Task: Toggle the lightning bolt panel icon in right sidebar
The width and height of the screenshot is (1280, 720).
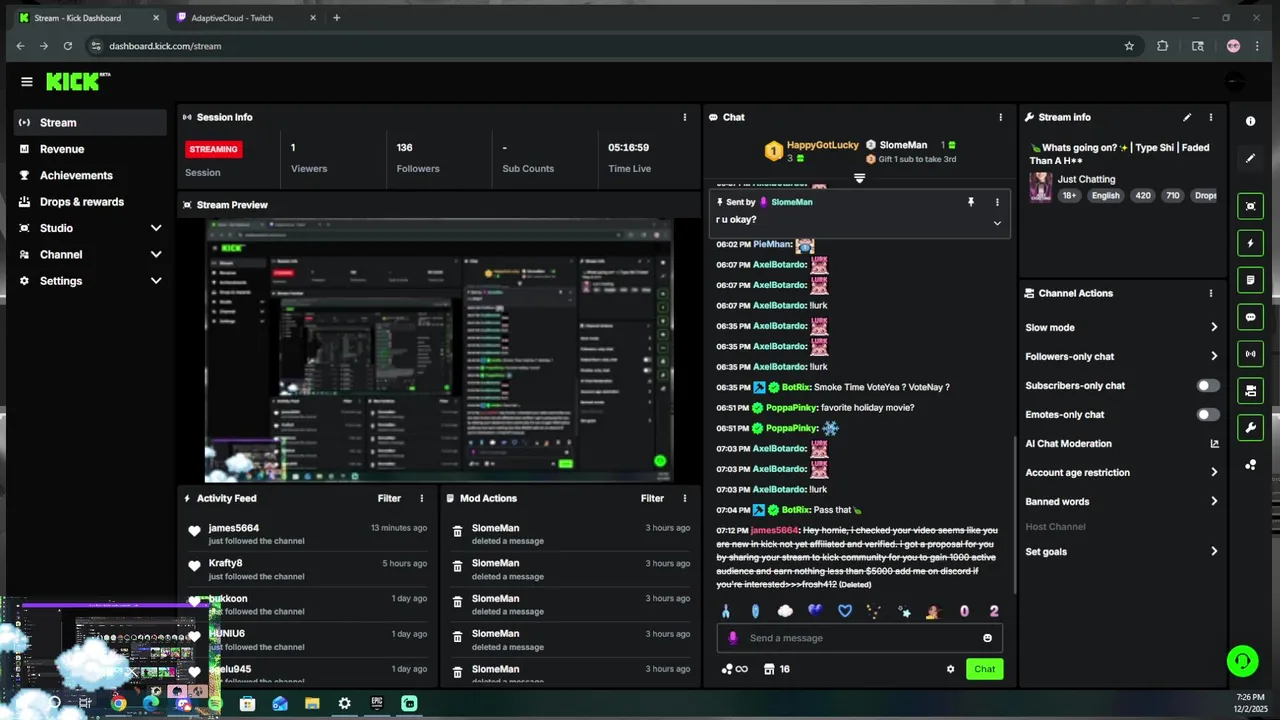Action: point(1250,243)
